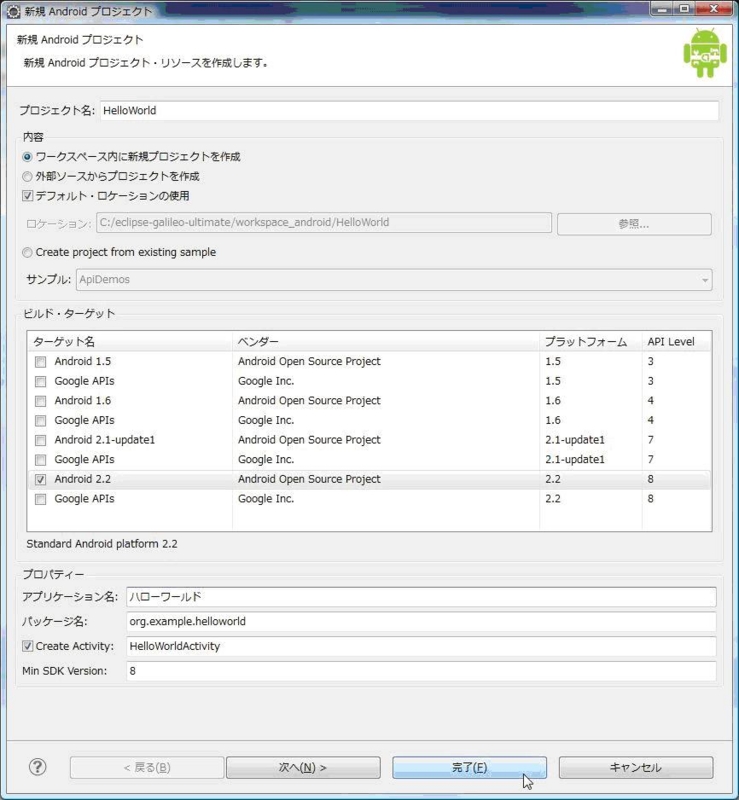739x800 pixels.
Task: Click the ベンダー column header
Action: (x=386, y=341)
